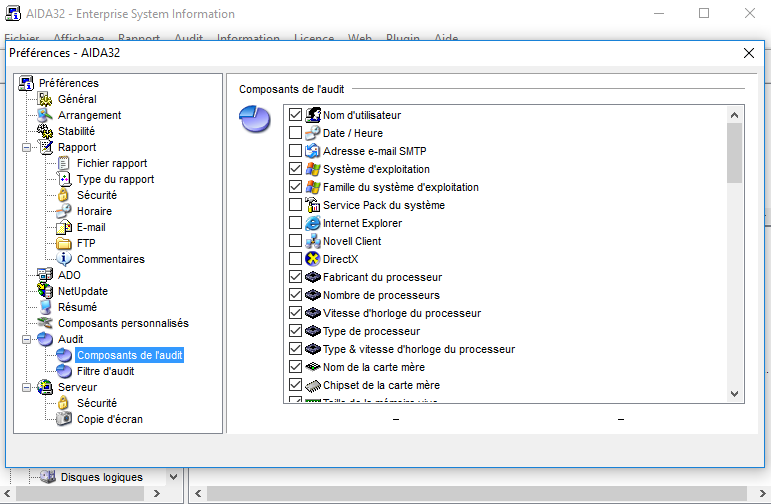Collapse the Serveur tree node
The width and height of the screenshot is (771, 504).
click(x=27, y=387)
